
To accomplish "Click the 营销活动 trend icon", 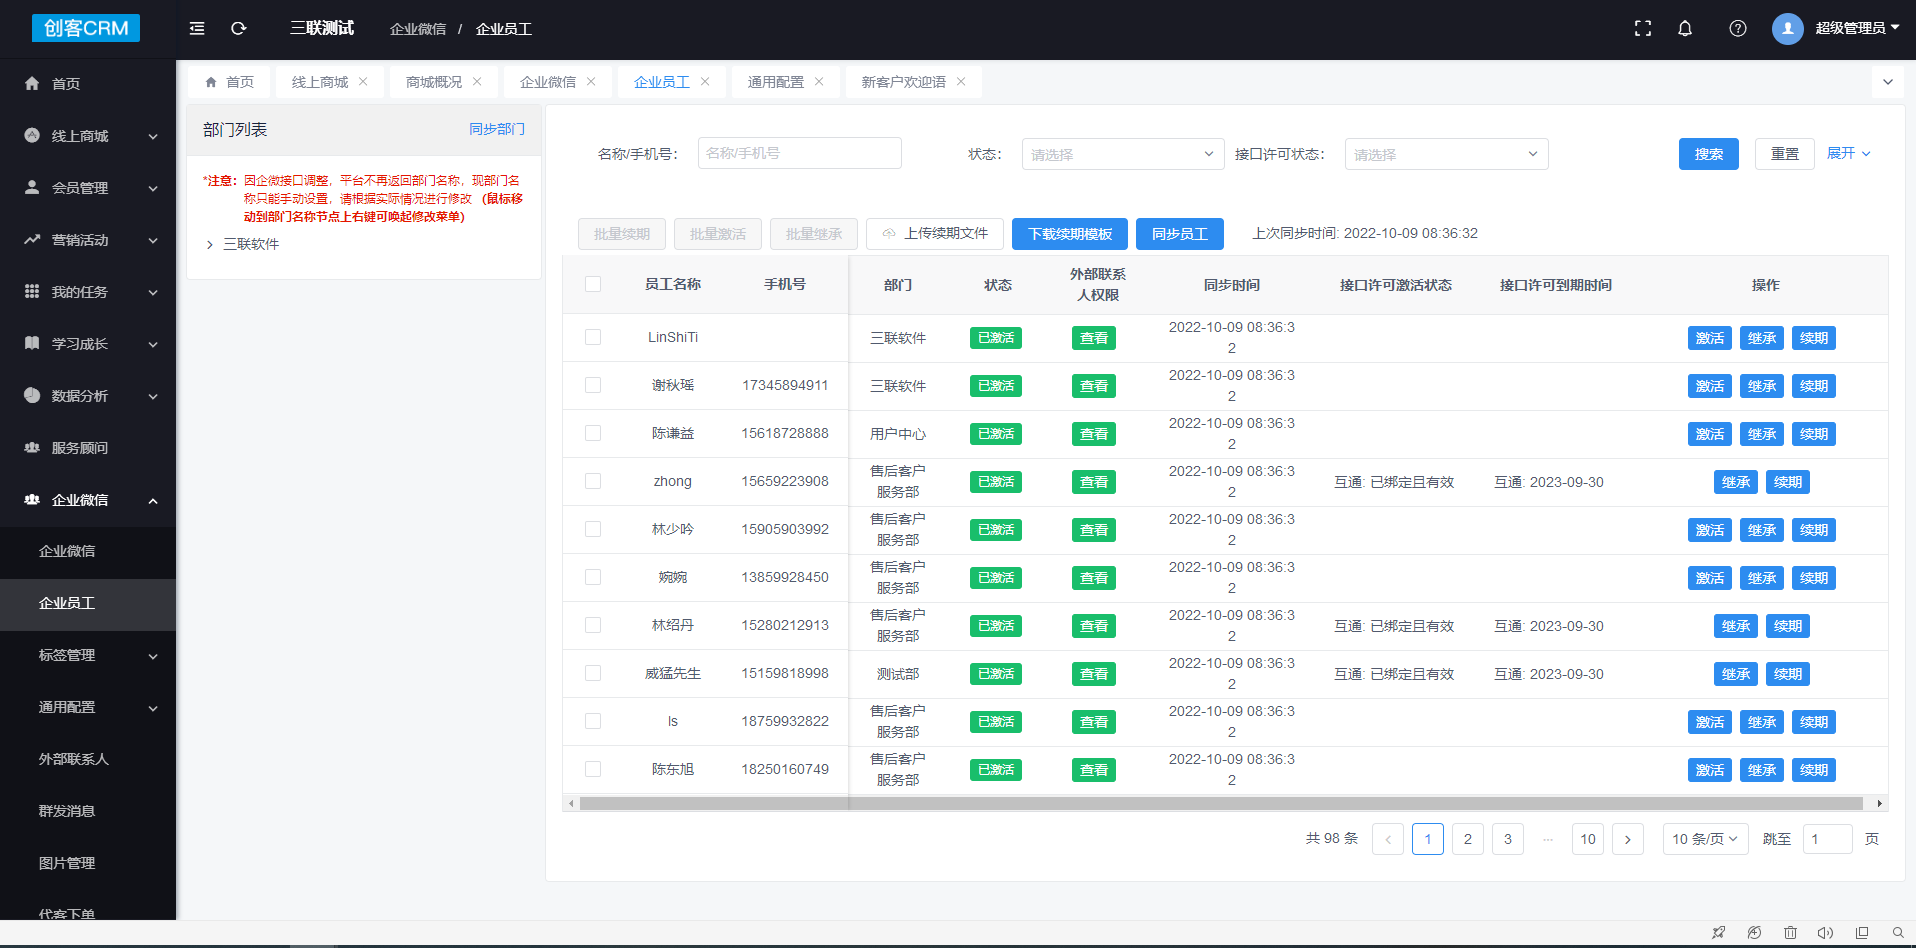I will tap(32, 239).
